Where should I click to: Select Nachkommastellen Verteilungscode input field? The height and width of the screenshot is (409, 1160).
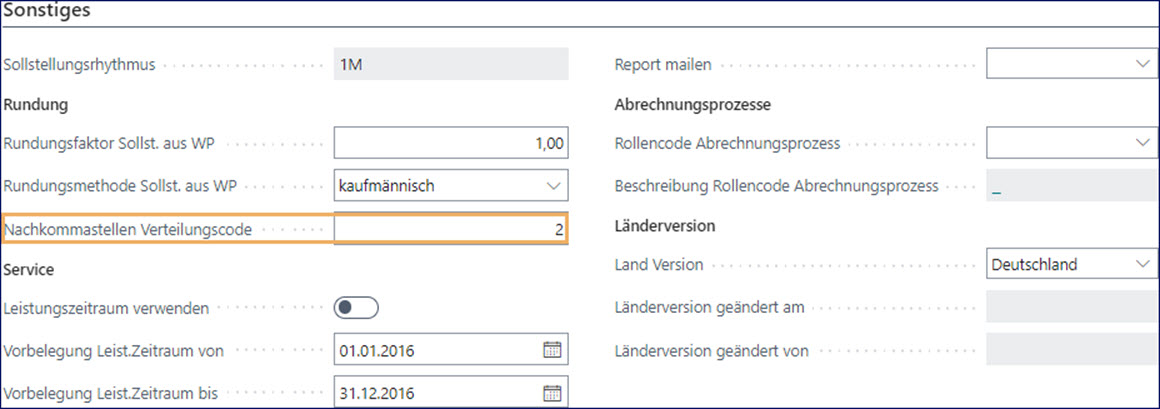tap(450, 230)
